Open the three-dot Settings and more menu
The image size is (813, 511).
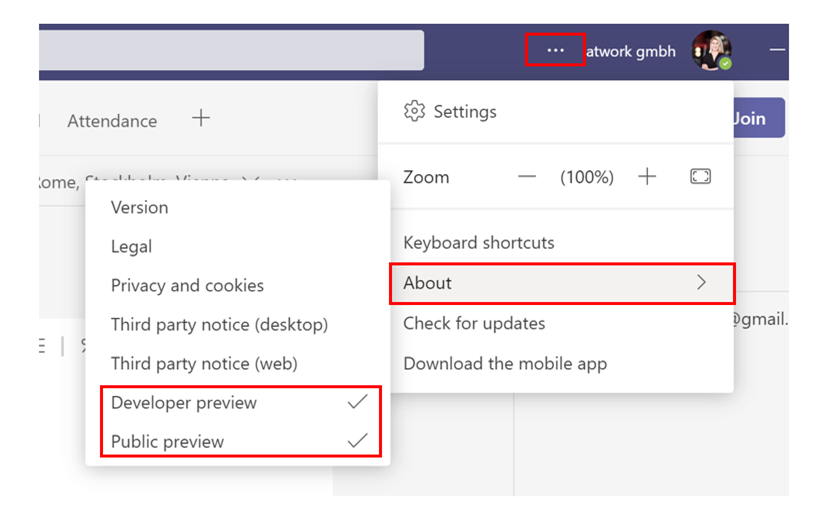(x=555, y=50)
